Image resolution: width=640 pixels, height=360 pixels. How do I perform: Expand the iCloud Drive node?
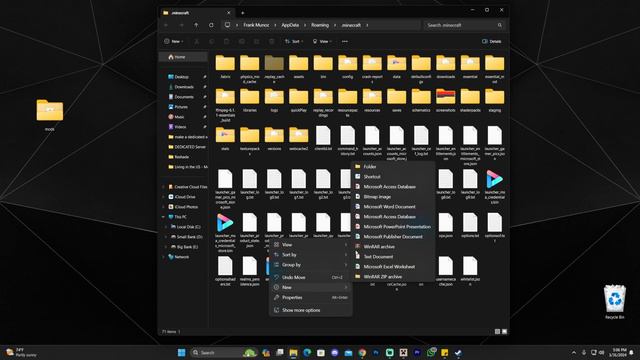coord(164,197)
